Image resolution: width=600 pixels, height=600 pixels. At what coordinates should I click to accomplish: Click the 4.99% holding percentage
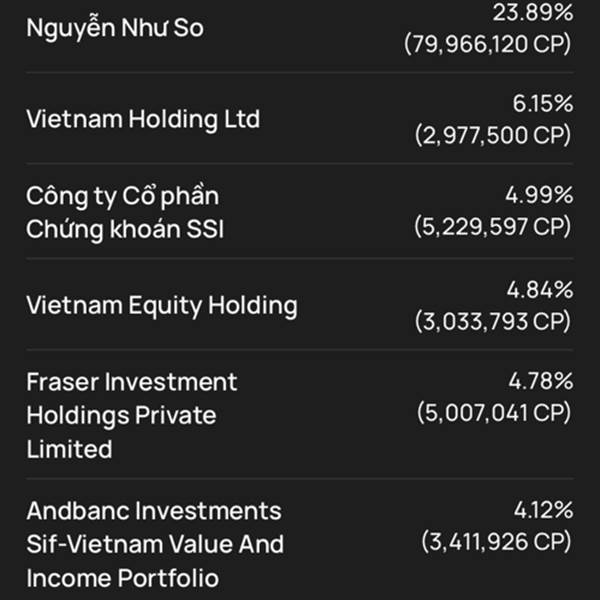539,195
